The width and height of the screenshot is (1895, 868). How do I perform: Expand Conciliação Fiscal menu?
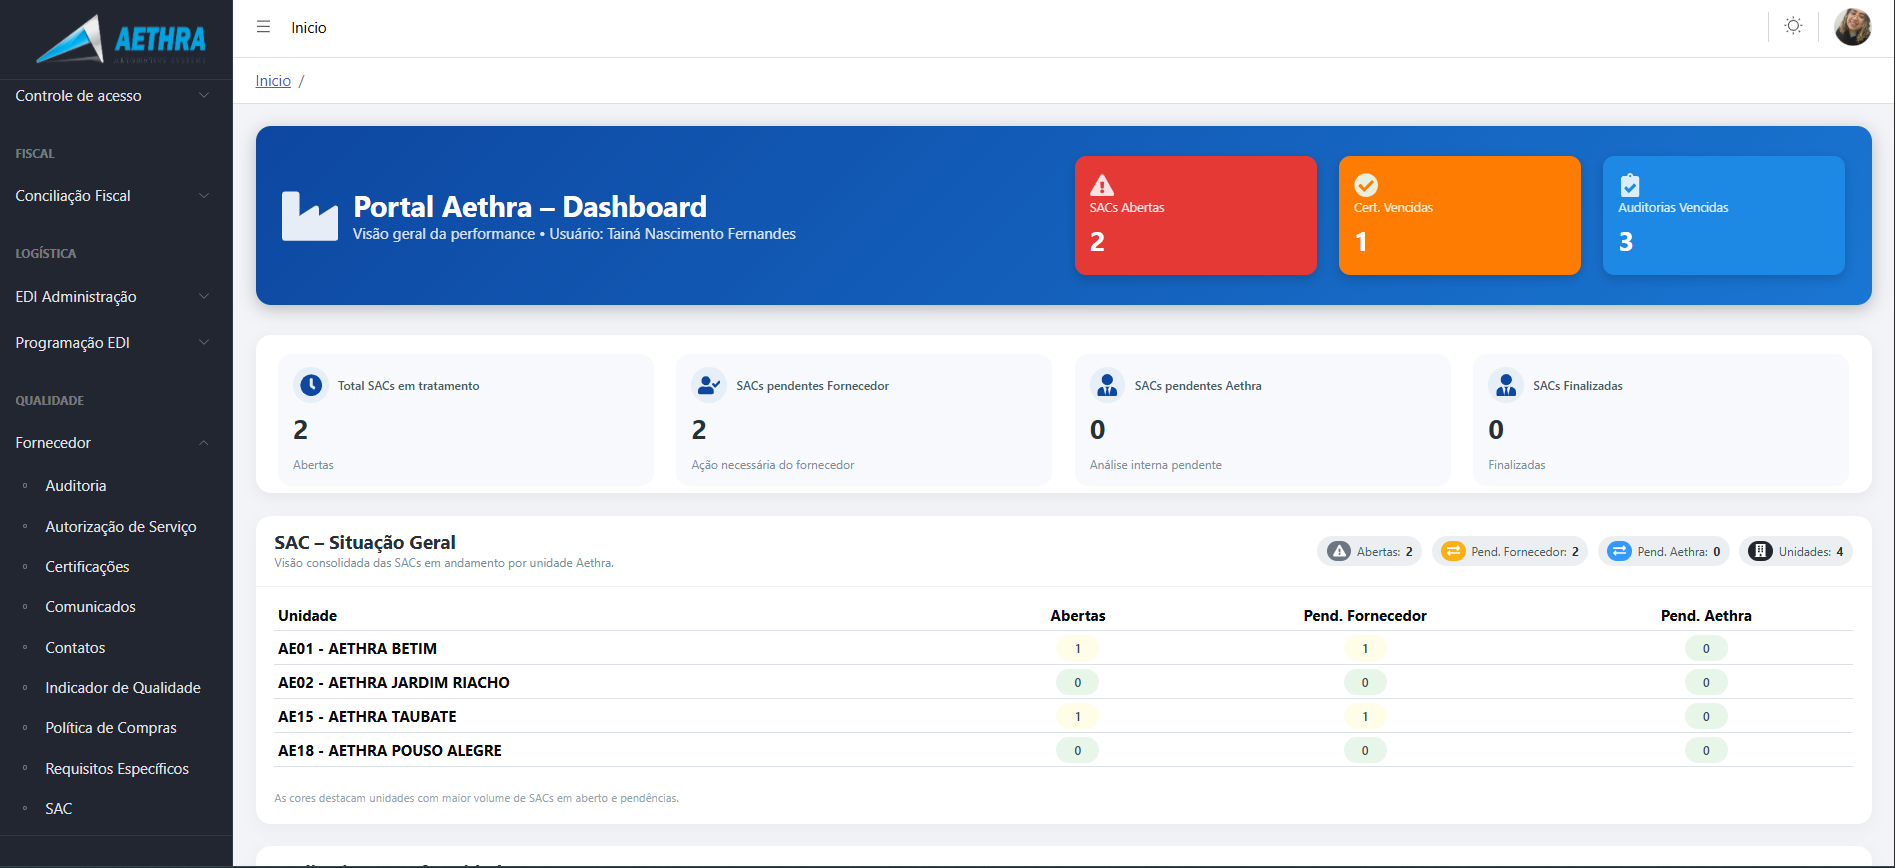click(x=116, y=196)
